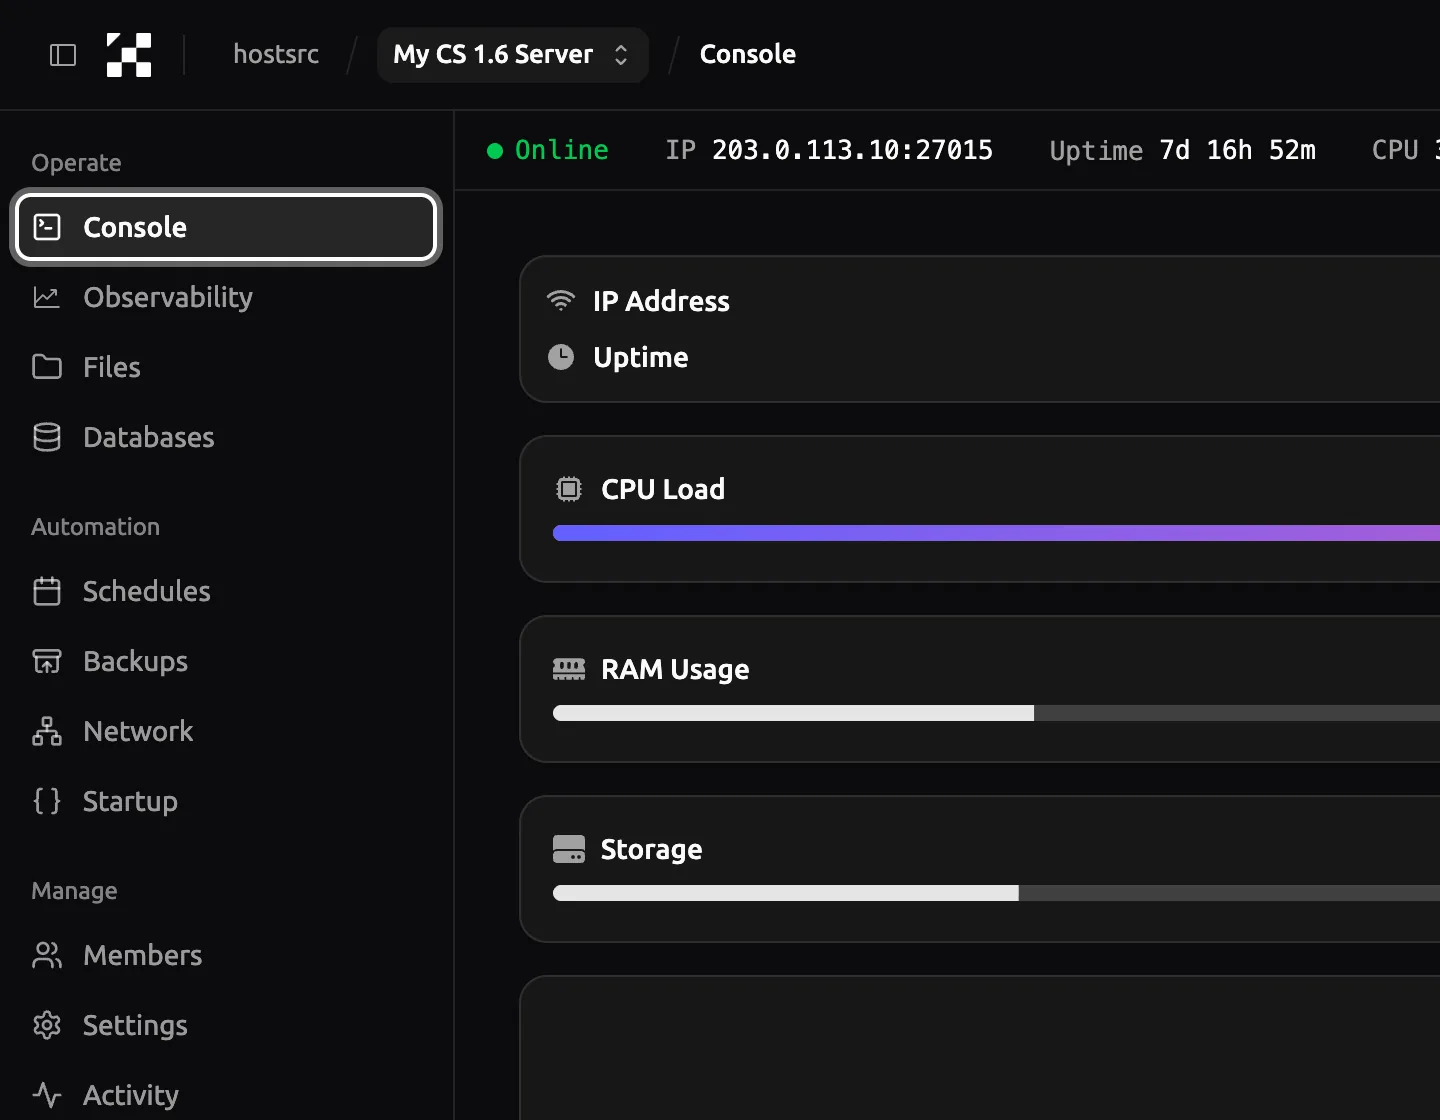This screenshot has width=1440, height=1120.
Task: Click the memory icon beside RAM Usage
Action: click(x=569, y=669)
